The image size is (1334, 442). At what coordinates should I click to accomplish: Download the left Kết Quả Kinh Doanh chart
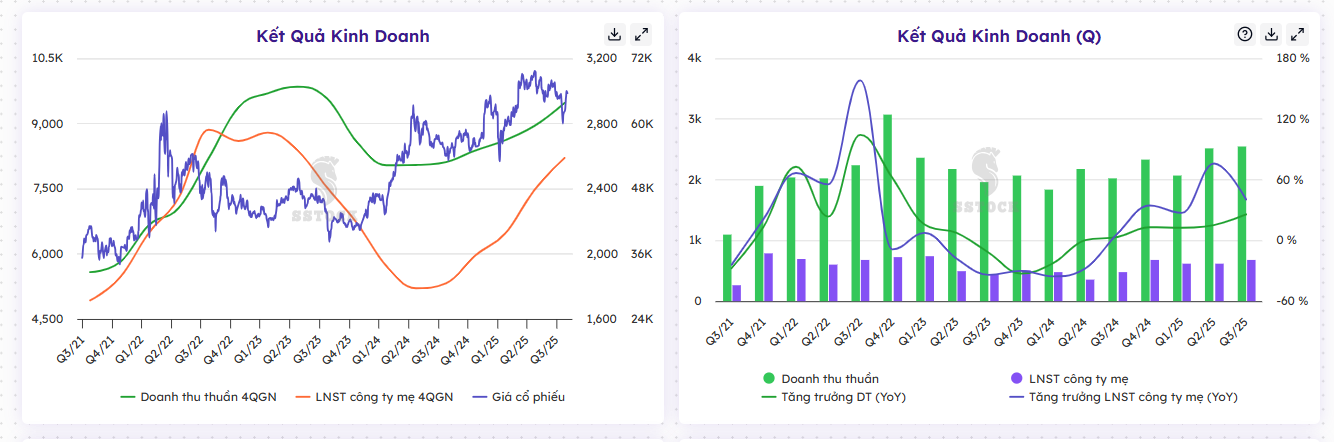[x=615, y=34]
